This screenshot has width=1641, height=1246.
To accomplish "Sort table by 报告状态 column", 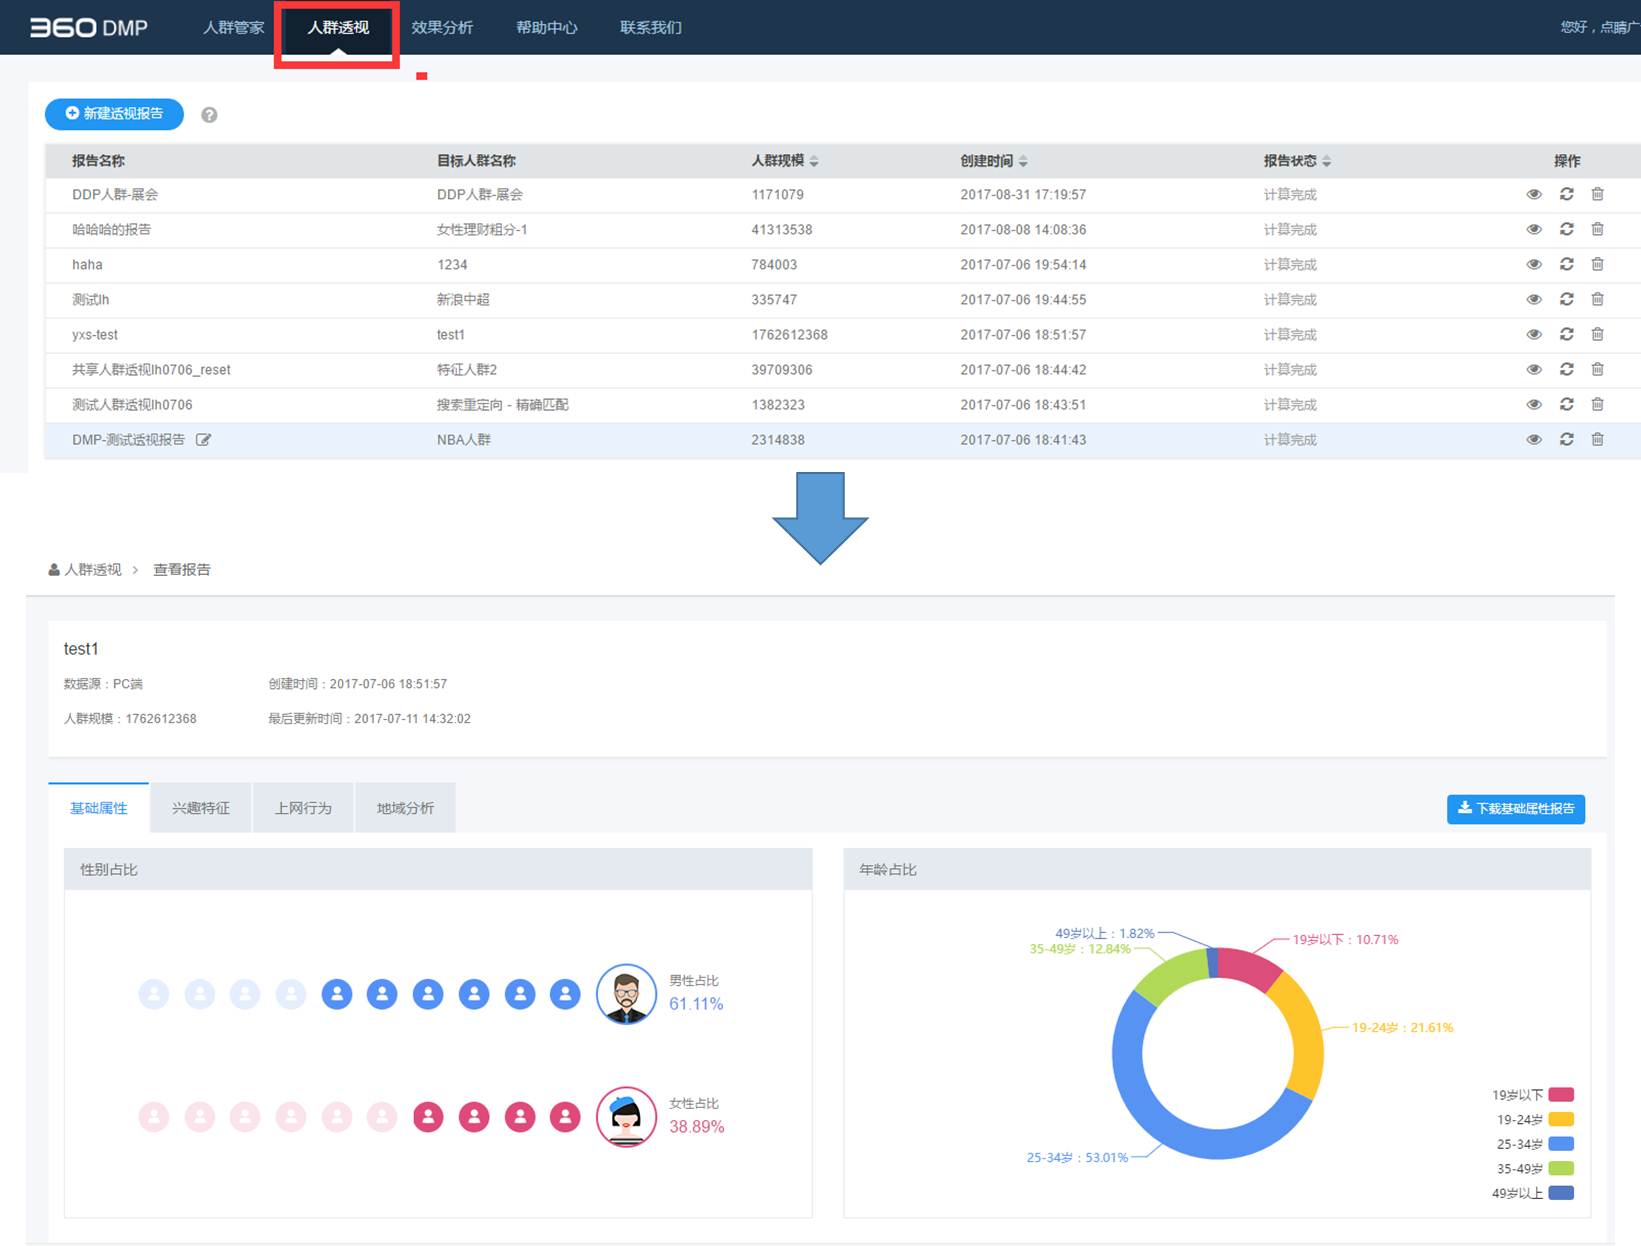I will [x=1326, y=161].
